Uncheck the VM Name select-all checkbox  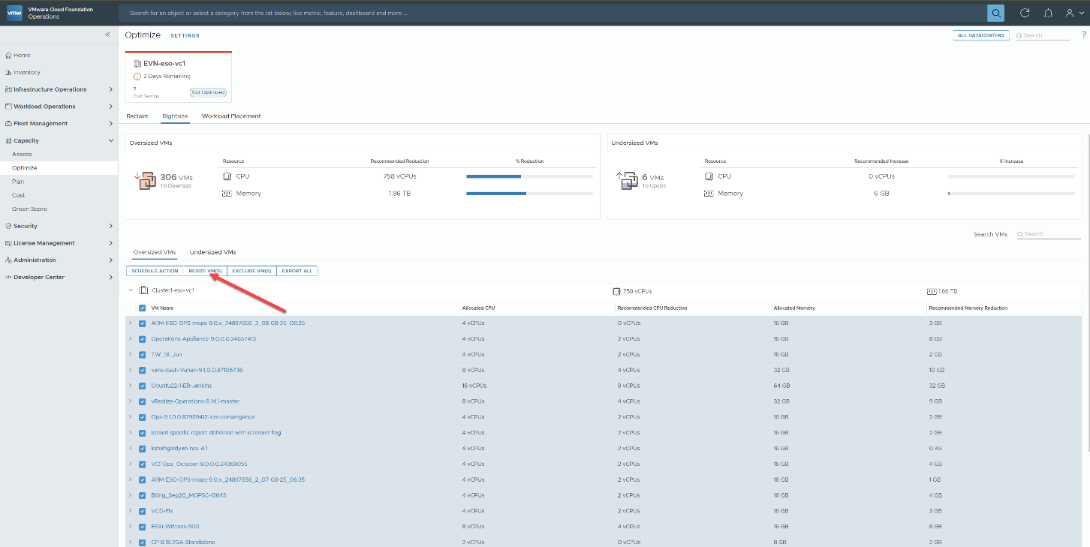coord(143,308)
